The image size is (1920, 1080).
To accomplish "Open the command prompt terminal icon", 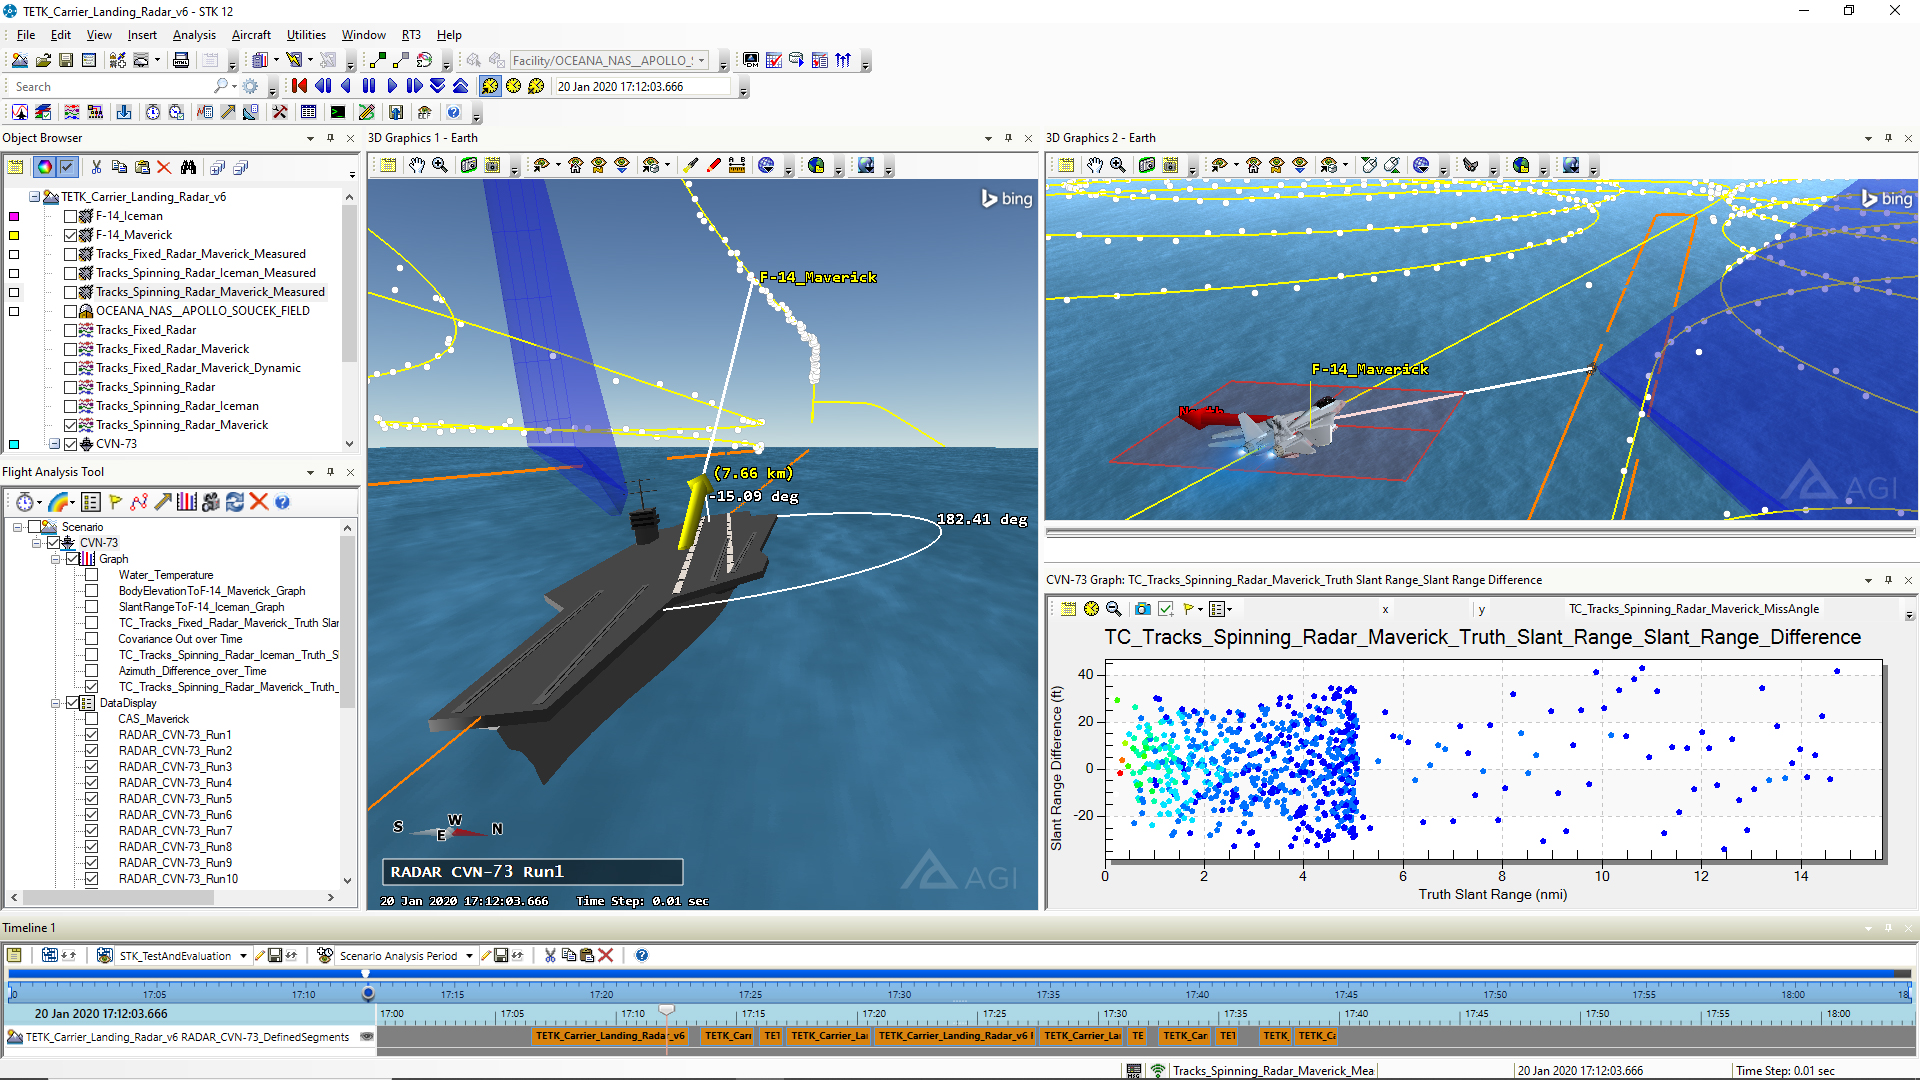I will click(338, 113).
